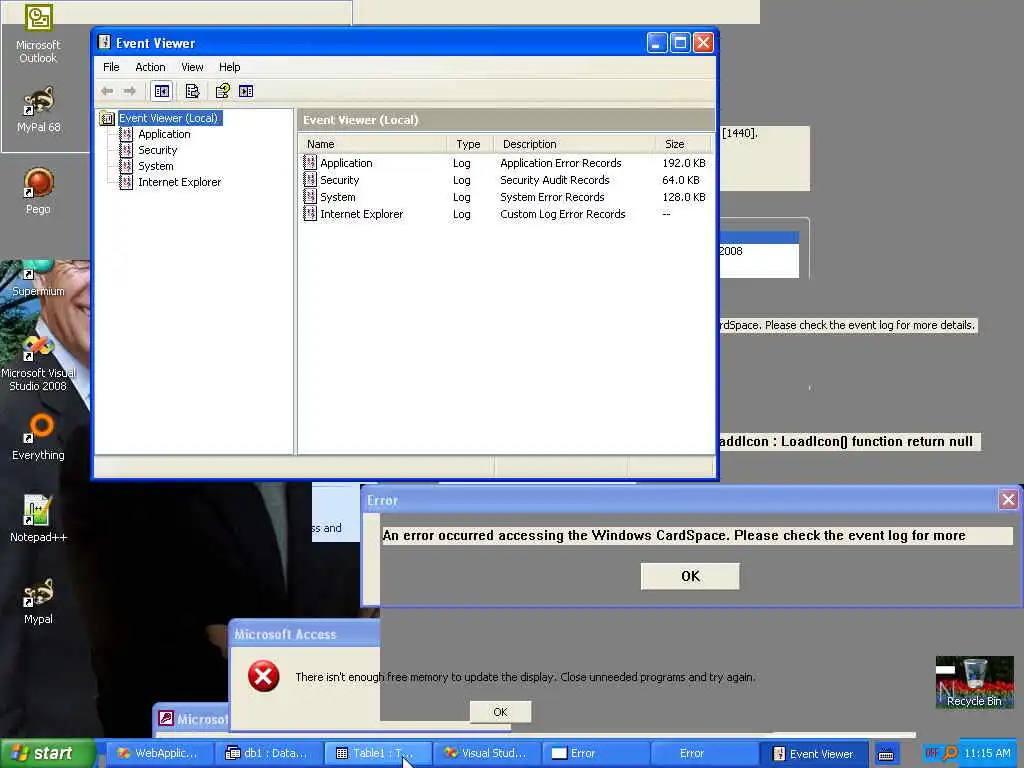Image resolution: width=1024 pixels, height=768 pixels.
Task: Click the on-screen keyboard icon in the taskbar
Action: [886, 755]
